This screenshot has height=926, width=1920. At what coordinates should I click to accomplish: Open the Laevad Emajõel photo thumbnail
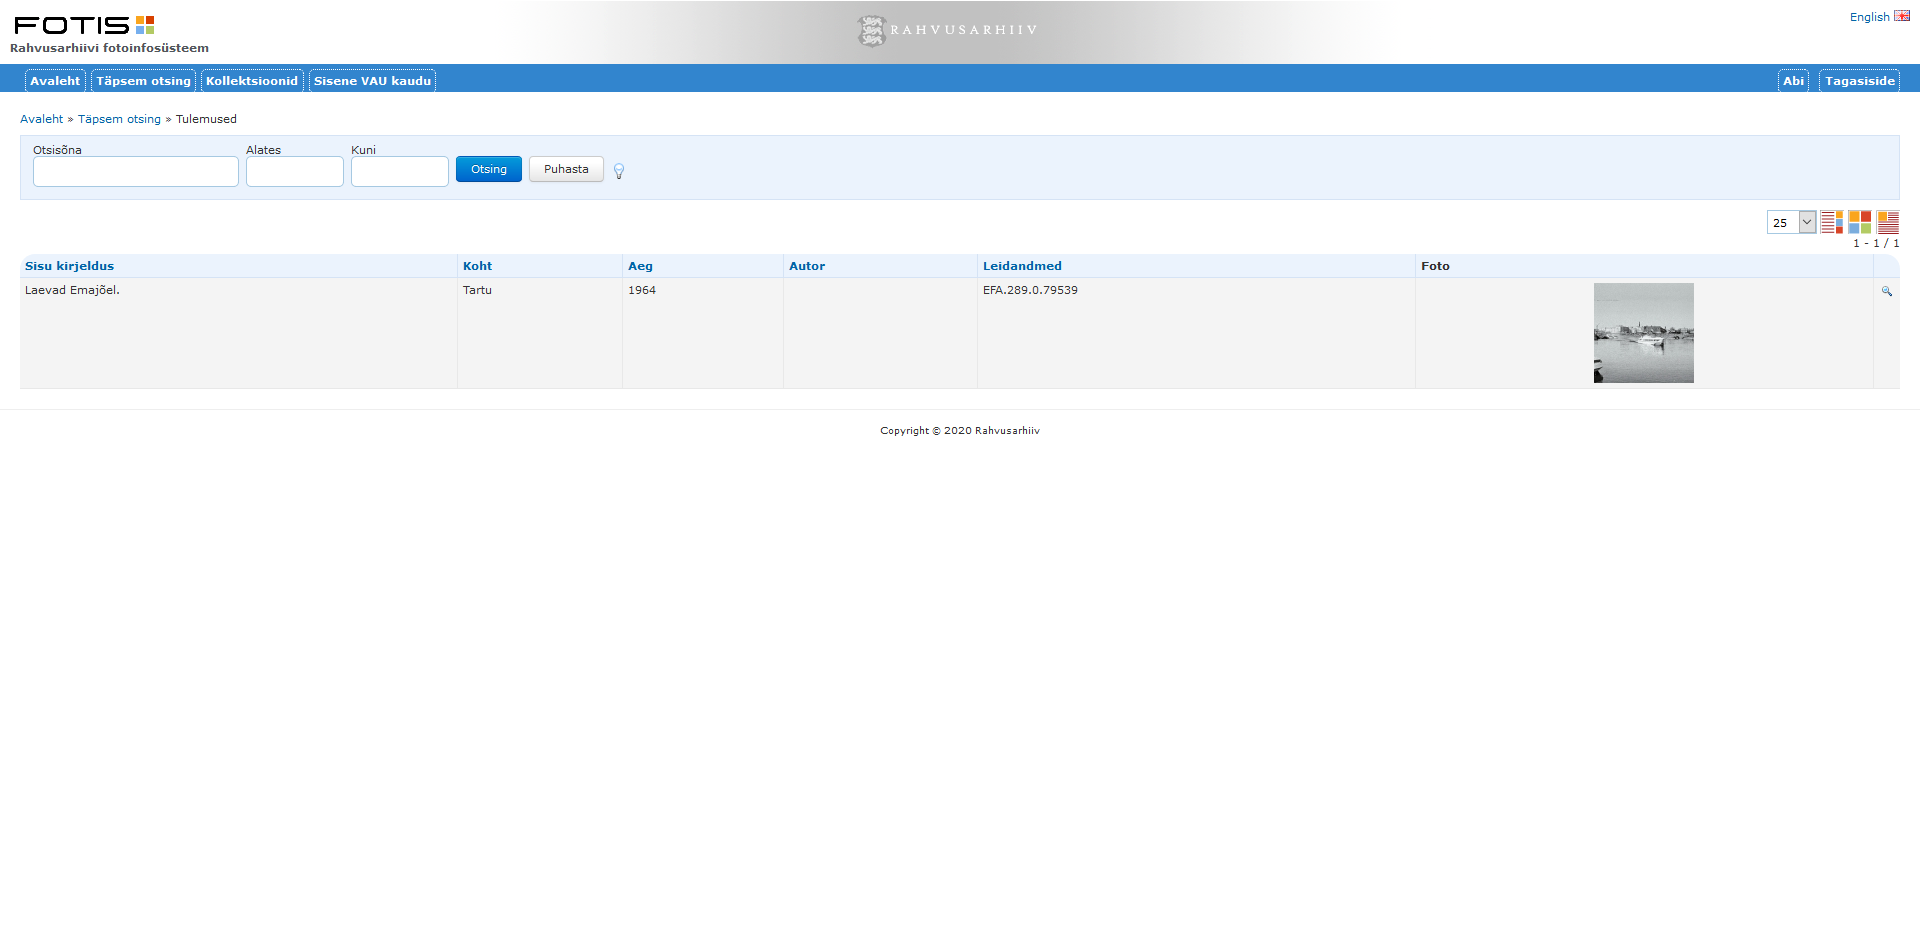click(1643, 333)
